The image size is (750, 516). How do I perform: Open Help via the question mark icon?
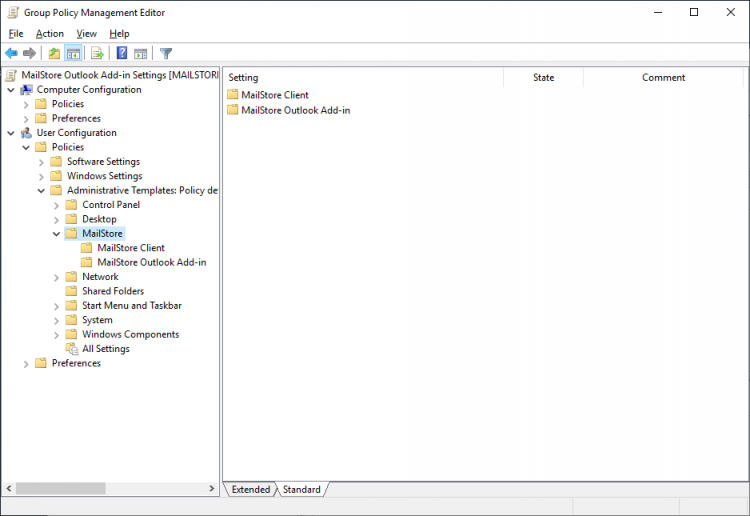click(122, 53)
